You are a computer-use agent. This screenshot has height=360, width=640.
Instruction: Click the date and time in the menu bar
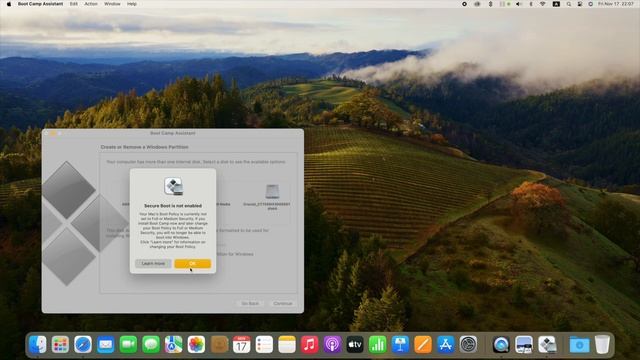[616, 4]
